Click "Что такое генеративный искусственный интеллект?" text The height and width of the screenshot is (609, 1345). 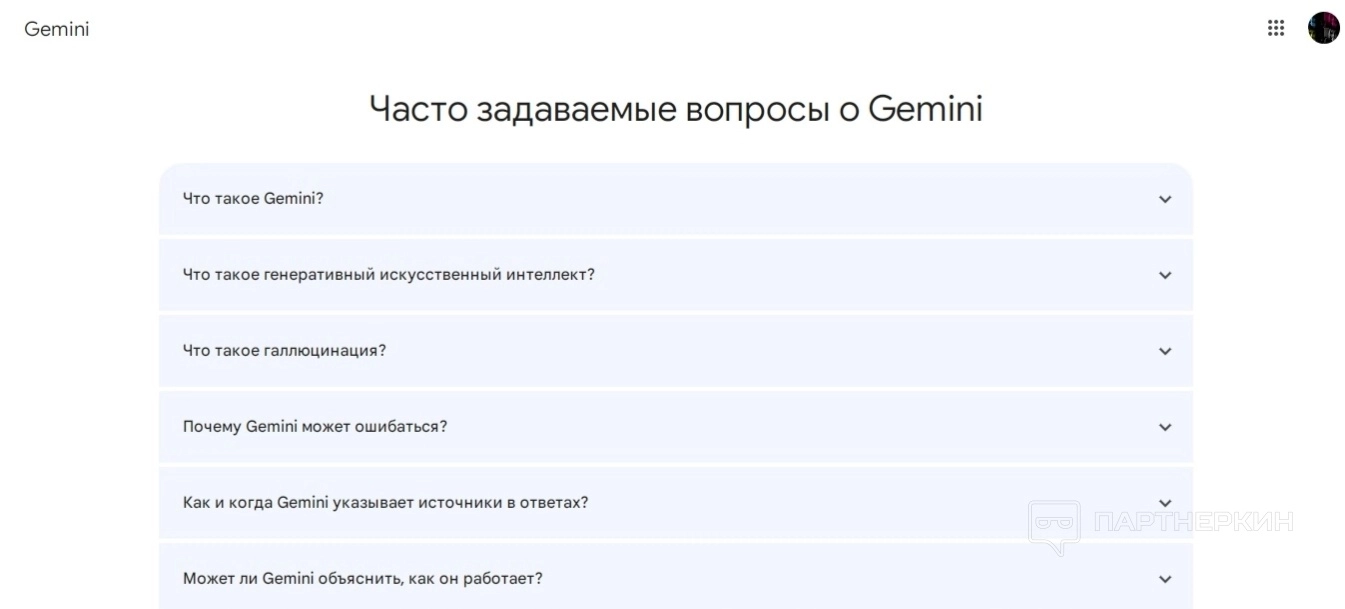[388, 274]
